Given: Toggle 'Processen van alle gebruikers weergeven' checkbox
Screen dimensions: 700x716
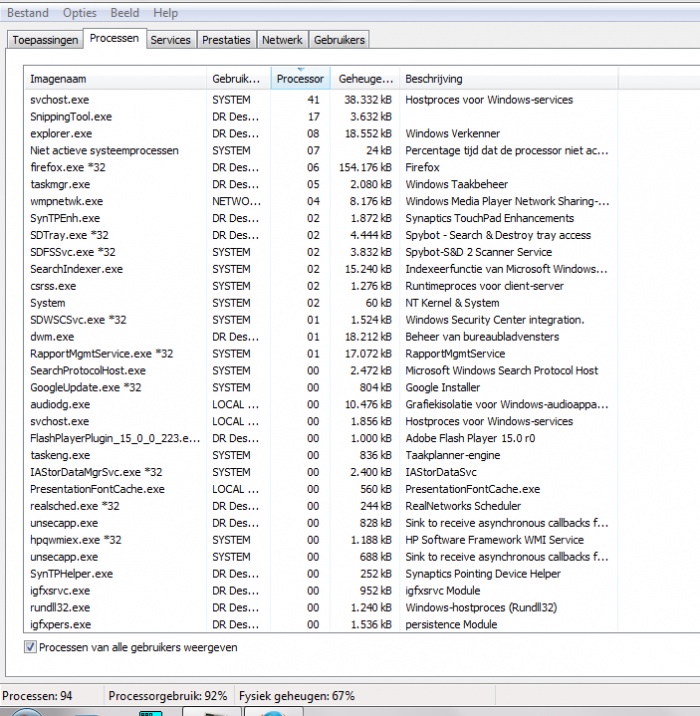Looking at the screenshot, I should [30, 647].
